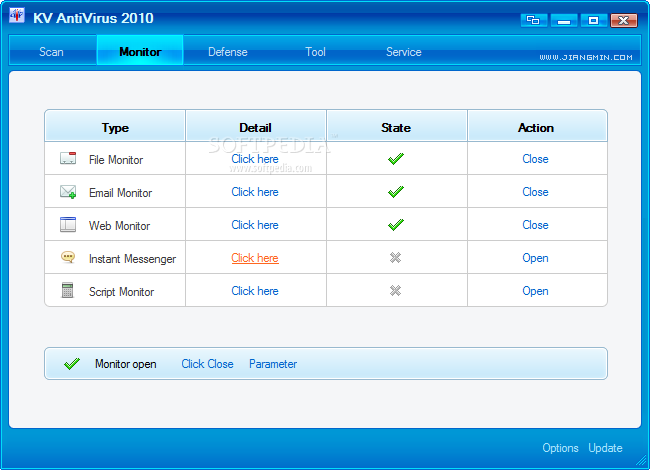
Task: Click the Type column header
Action: click(115, 126)
